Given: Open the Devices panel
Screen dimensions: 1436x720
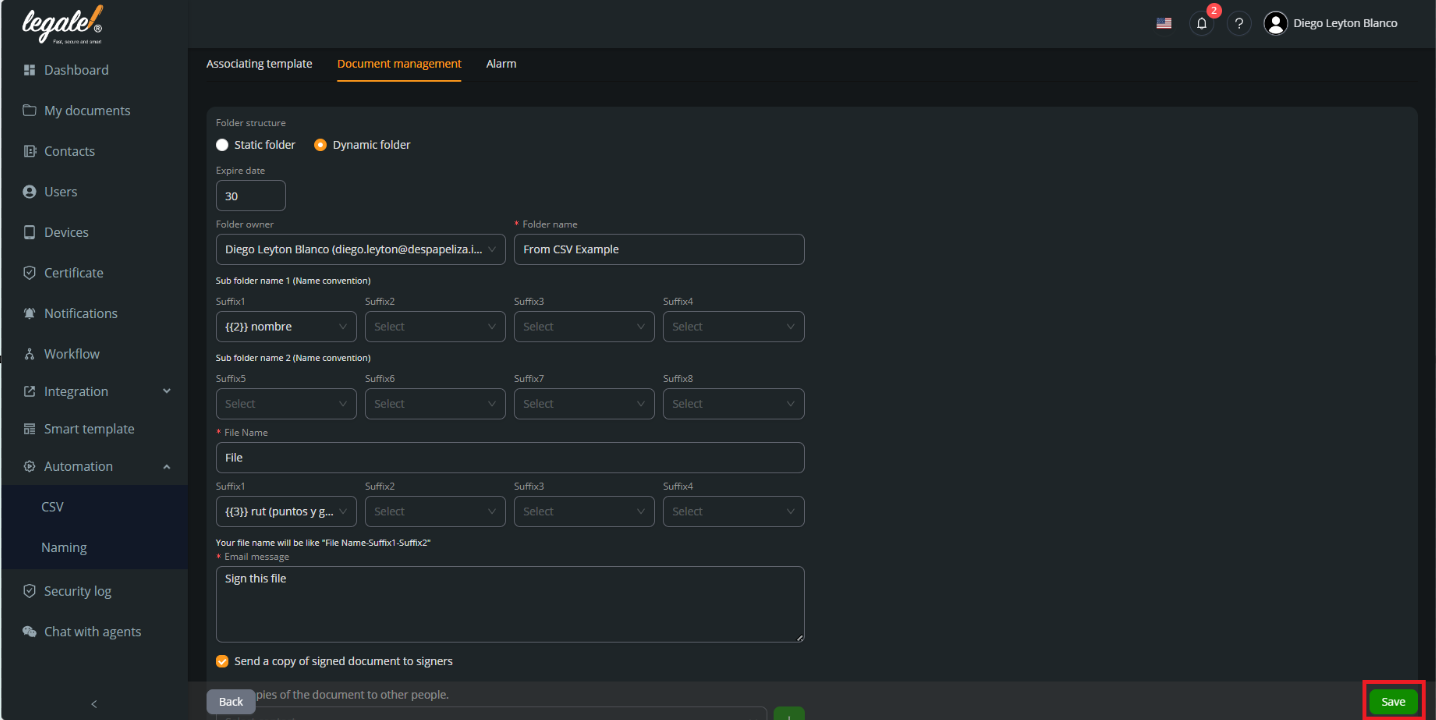Looking at the screenshot, I should [66, 231].
